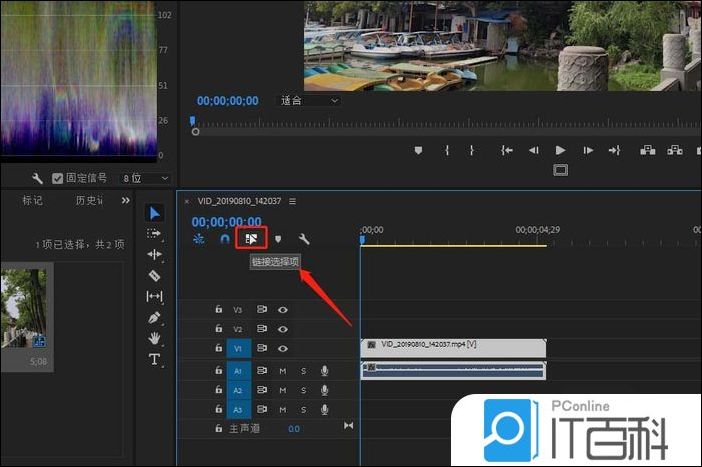
Task: Switch to the 标记 tab
Action: [x=32, y=200]
